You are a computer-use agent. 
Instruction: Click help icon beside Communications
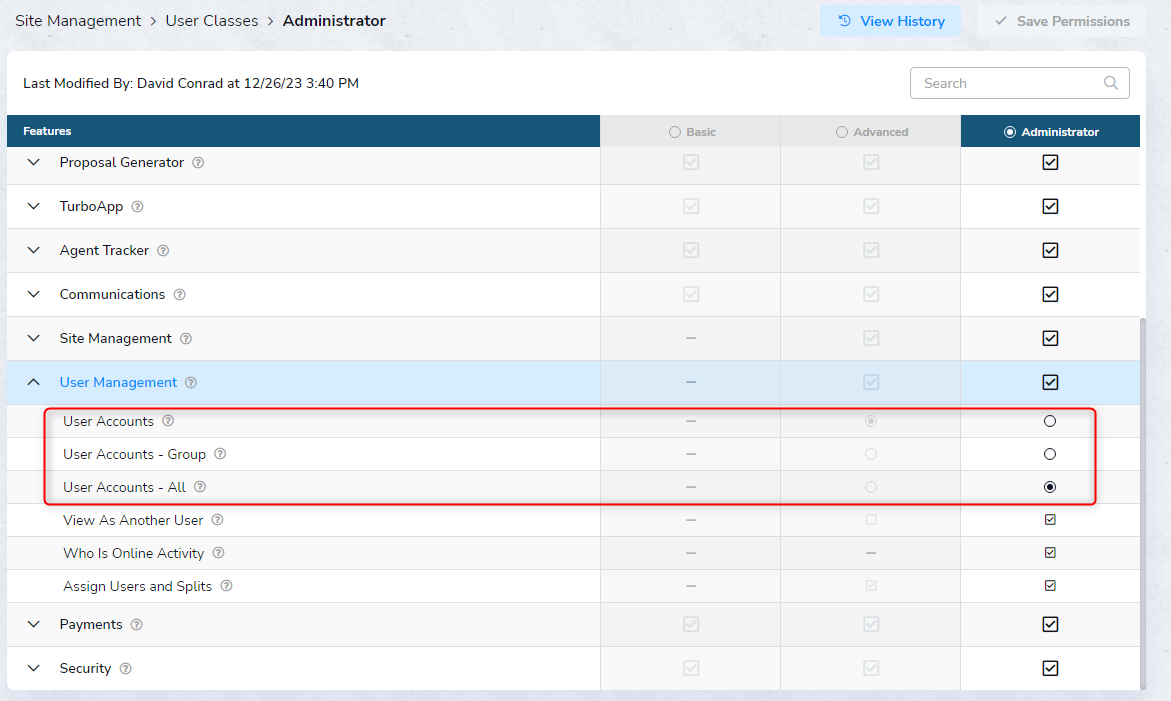(180, 295)
